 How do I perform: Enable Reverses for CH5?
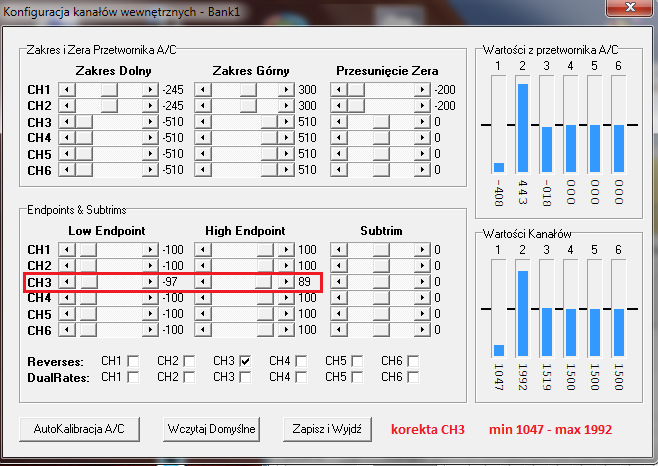coord(357,360)
